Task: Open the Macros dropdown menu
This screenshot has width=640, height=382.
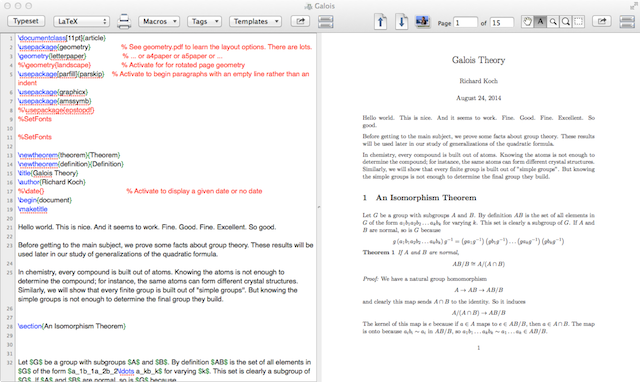Action: click(x=159, y=21)
